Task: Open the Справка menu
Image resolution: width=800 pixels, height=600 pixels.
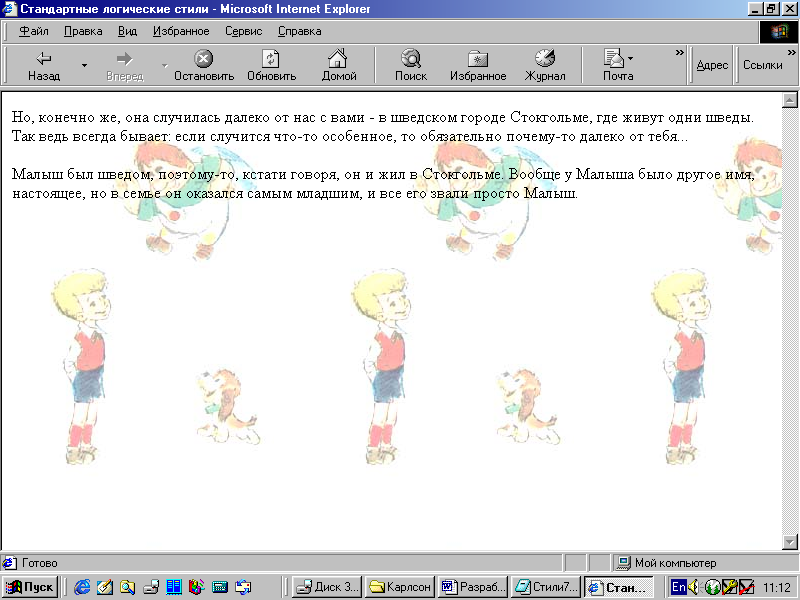Action: (x=299, y=31)
